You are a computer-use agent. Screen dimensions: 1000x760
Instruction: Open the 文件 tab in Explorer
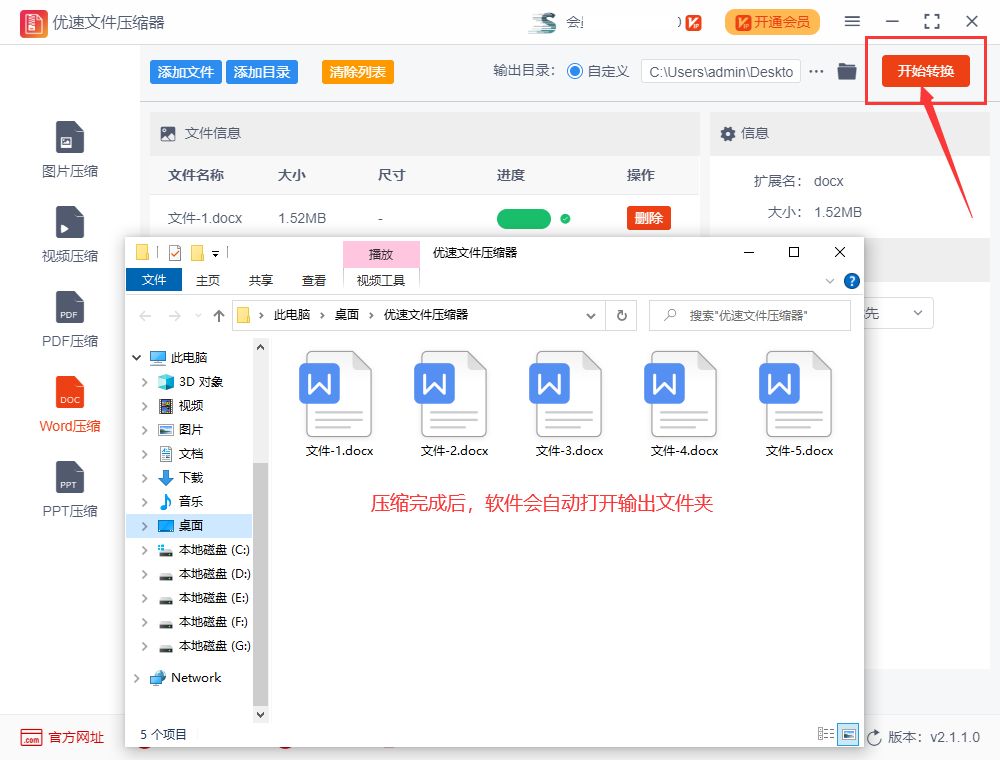pos(154,280)
